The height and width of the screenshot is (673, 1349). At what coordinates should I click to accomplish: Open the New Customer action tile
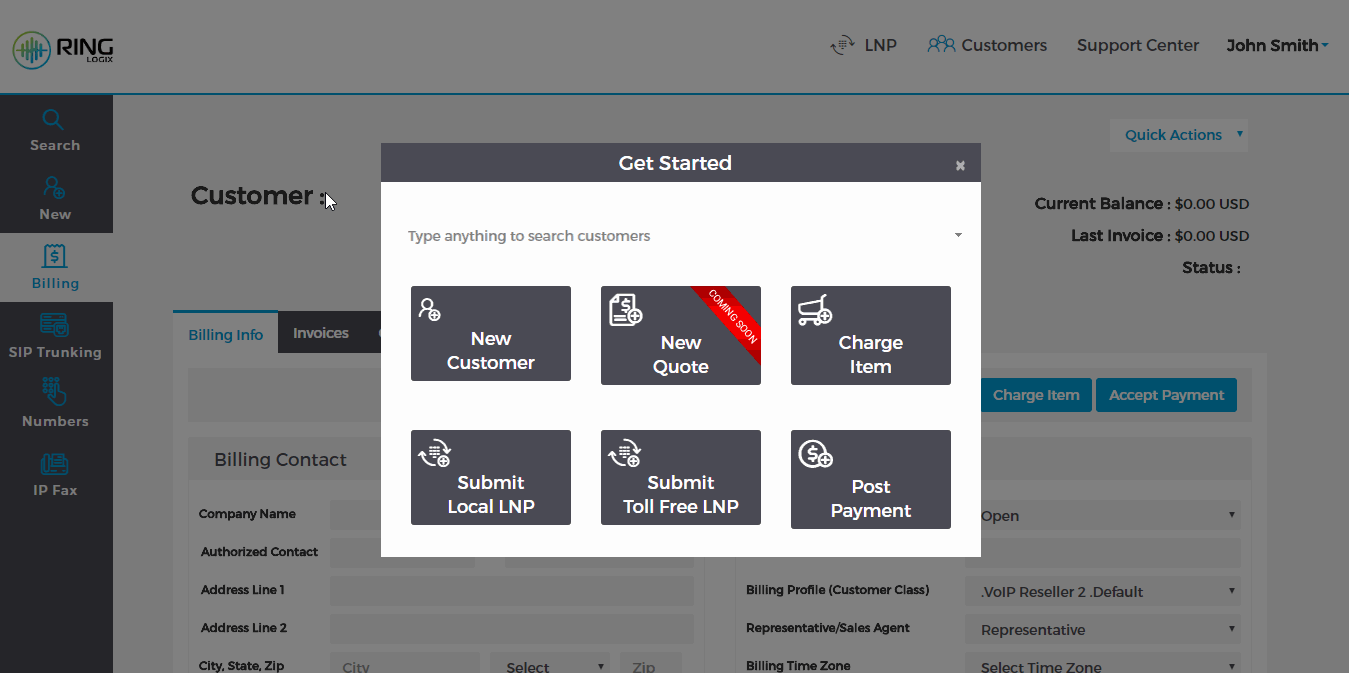click(490, 333)
